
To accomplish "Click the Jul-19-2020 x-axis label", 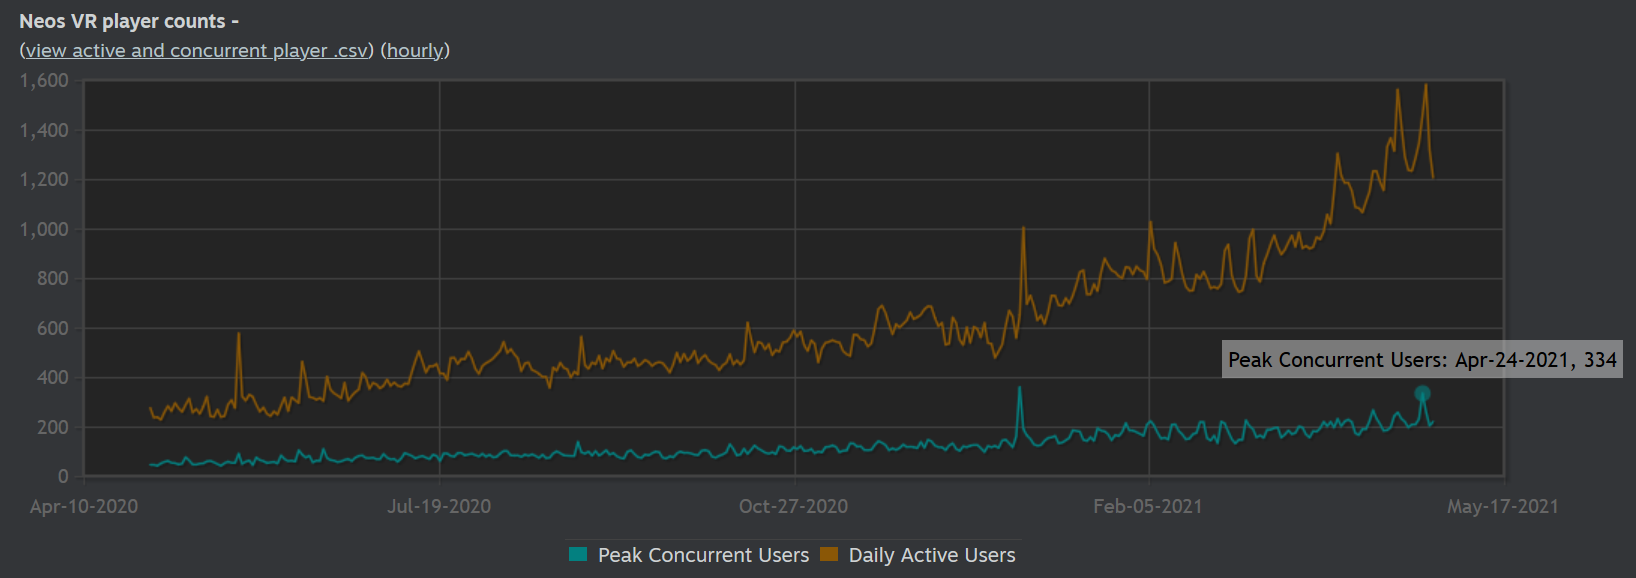I will [x=439, y=506].
